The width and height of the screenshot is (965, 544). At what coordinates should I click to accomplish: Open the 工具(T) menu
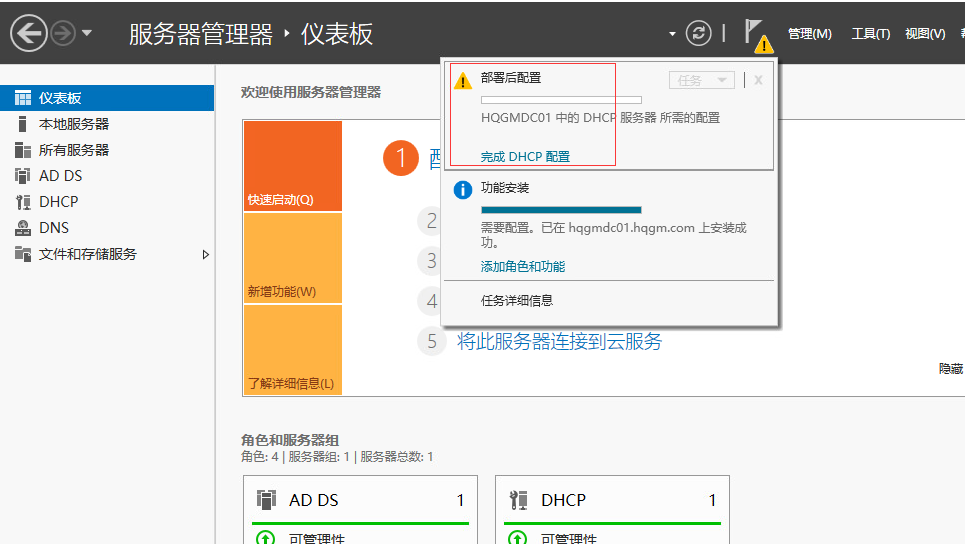[x=870, y=34]
